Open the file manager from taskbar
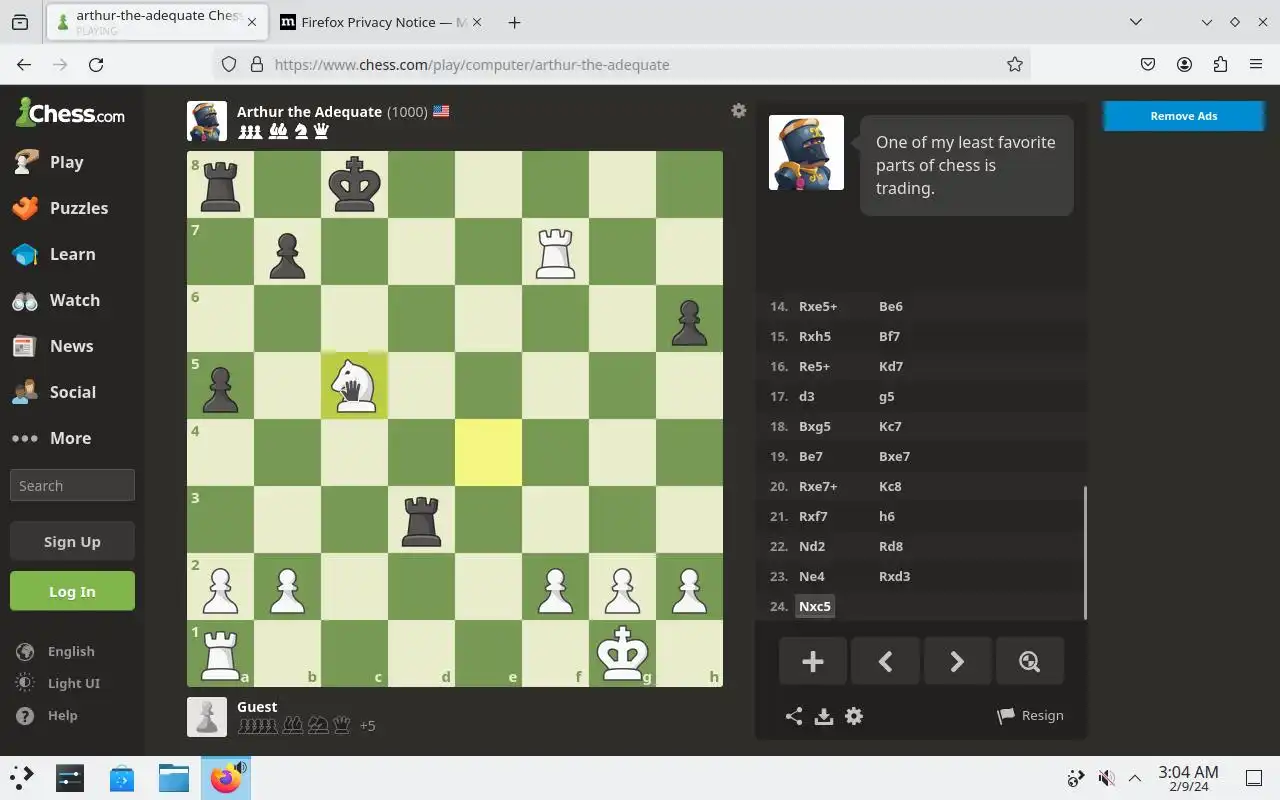The height and width of the screenshot is (800, 1280). 174,777
